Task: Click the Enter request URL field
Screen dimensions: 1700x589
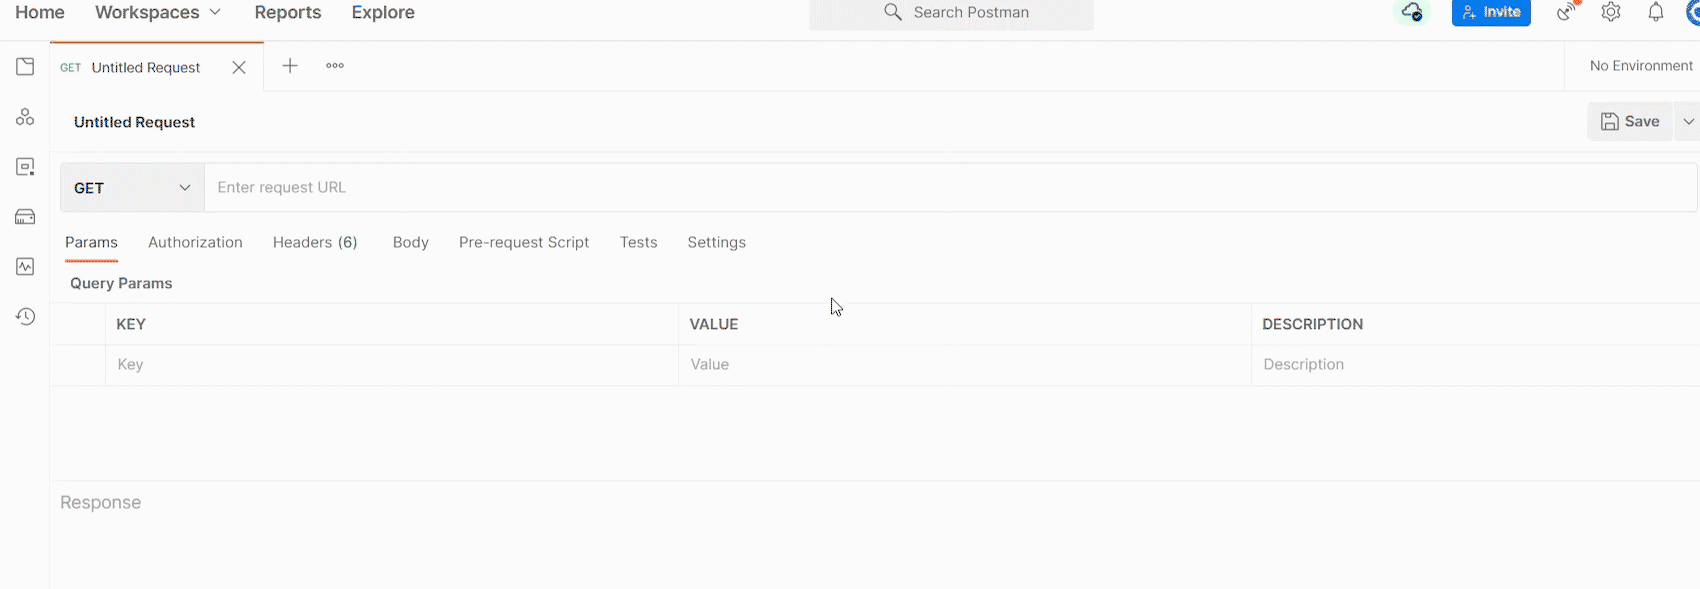Action: click(x=950, y=188)
